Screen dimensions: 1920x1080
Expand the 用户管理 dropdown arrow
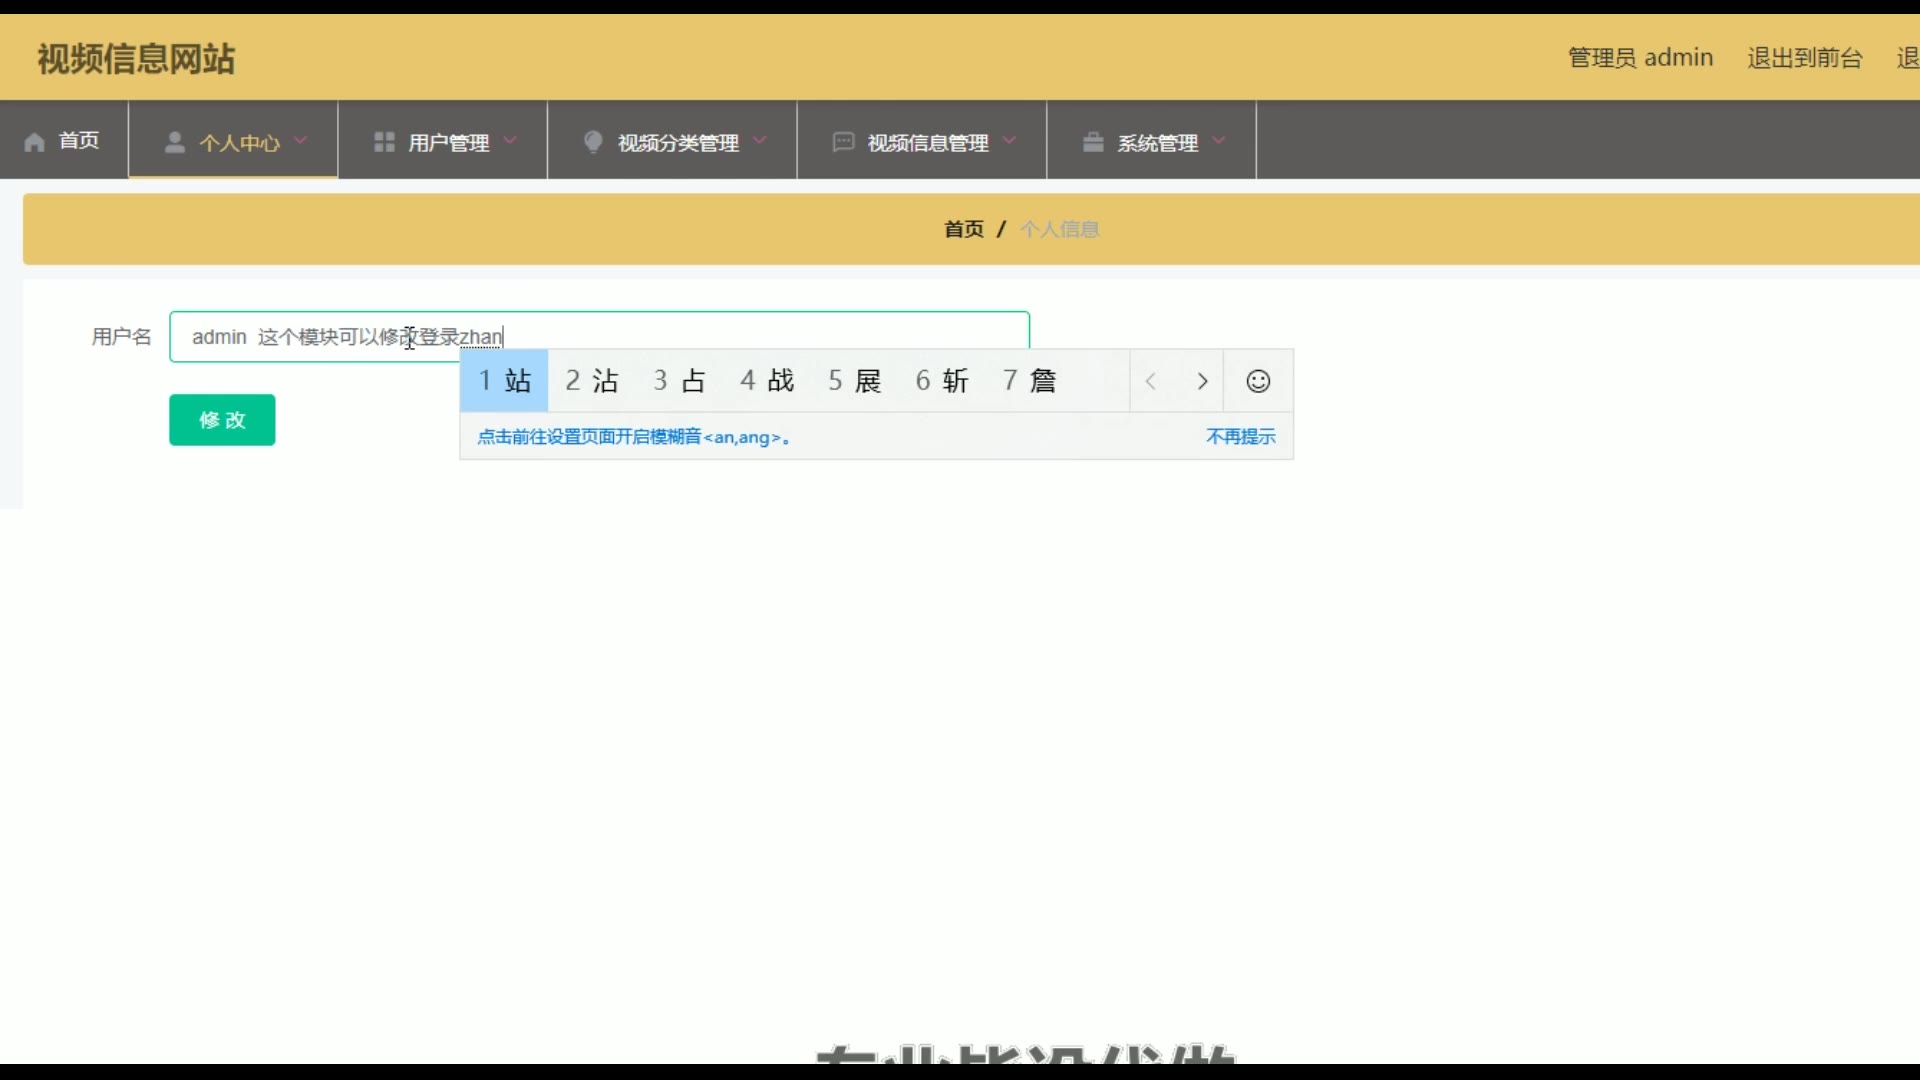click(510, 141)
